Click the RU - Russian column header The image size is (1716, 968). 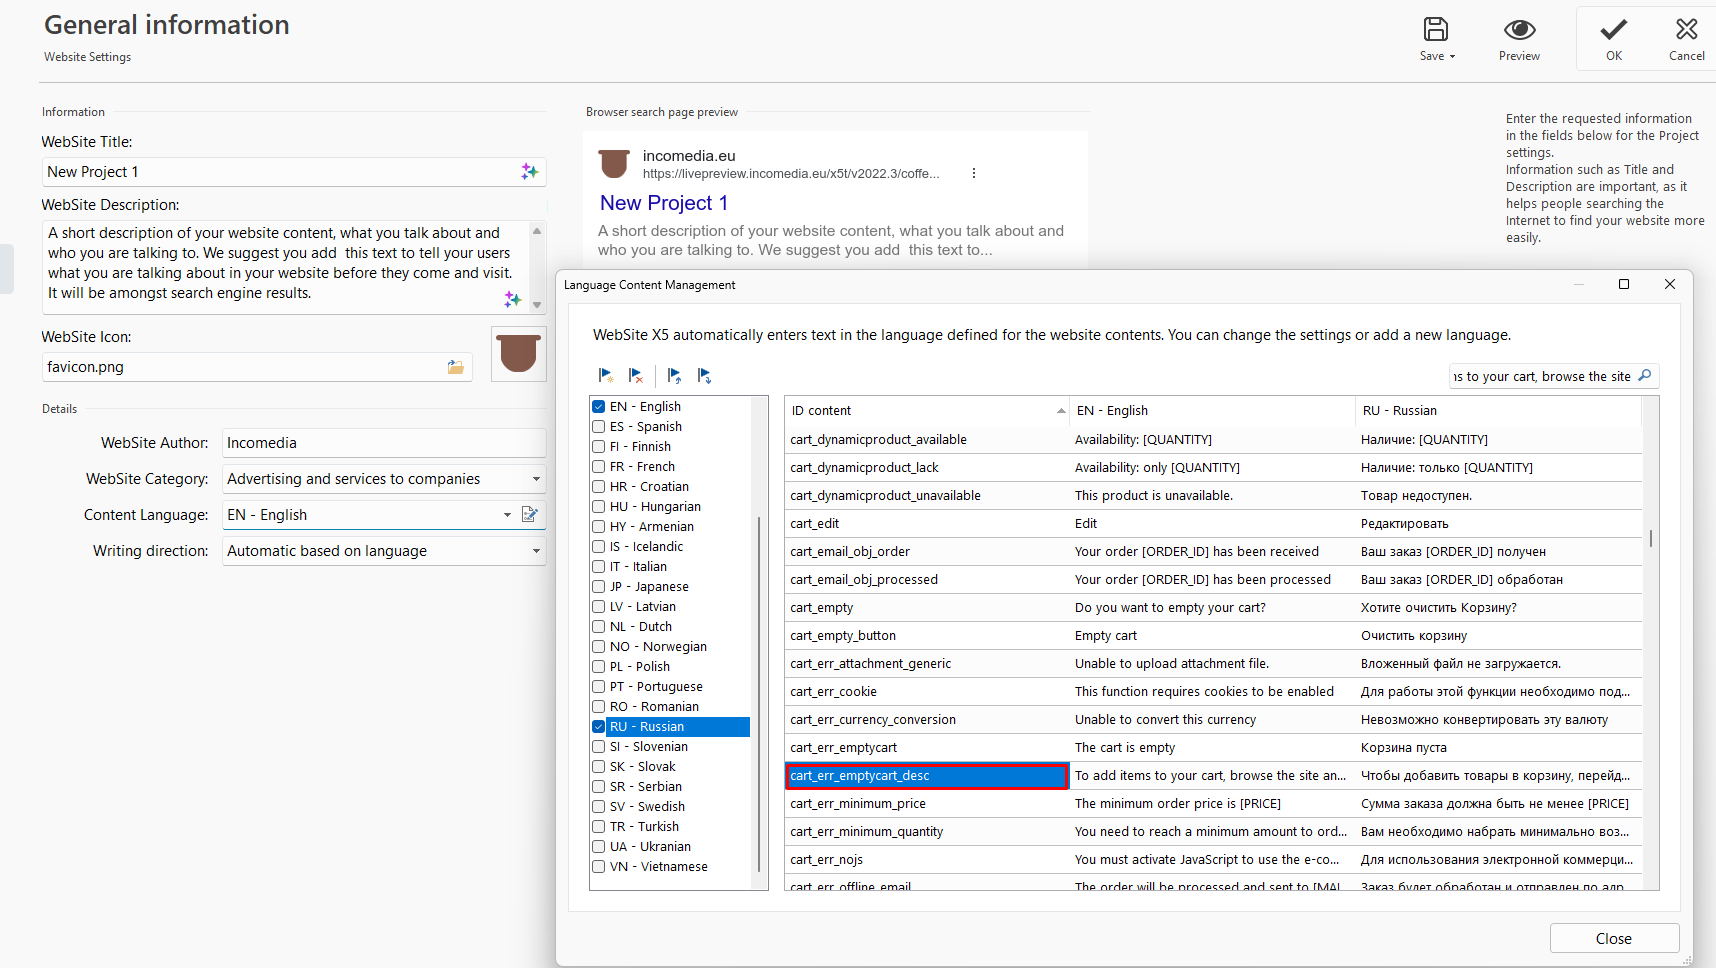(x=1497, y=411)
